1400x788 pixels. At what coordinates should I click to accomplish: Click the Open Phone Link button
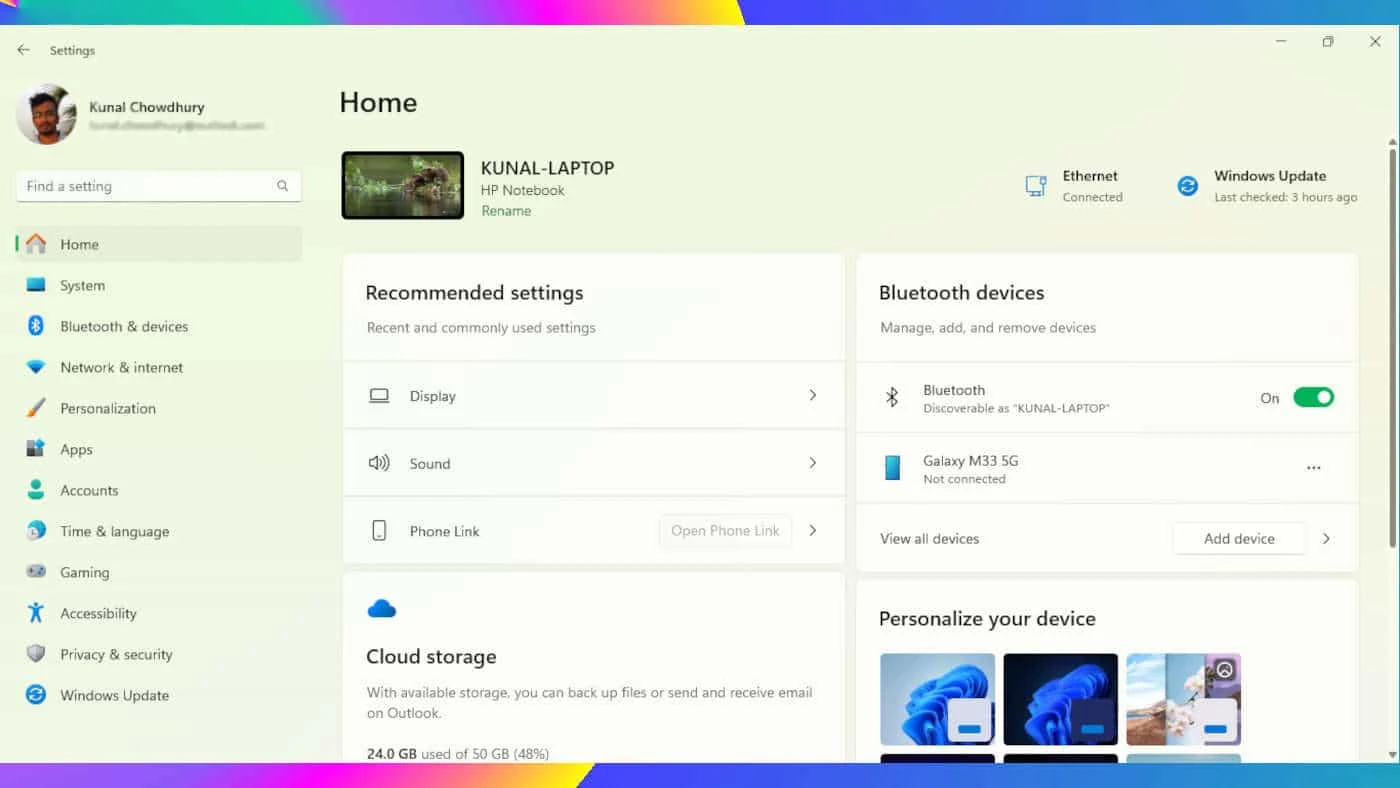point(725,531)
